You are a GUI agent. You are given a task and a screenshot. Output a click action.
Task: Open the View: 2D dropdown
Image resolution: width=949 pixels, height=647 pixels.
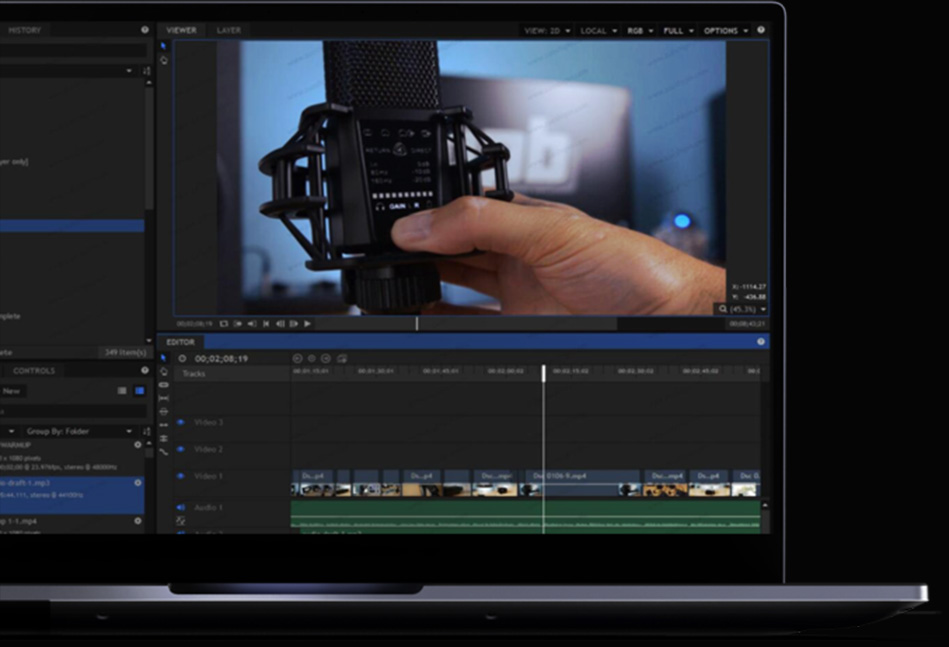coord(547,31)
